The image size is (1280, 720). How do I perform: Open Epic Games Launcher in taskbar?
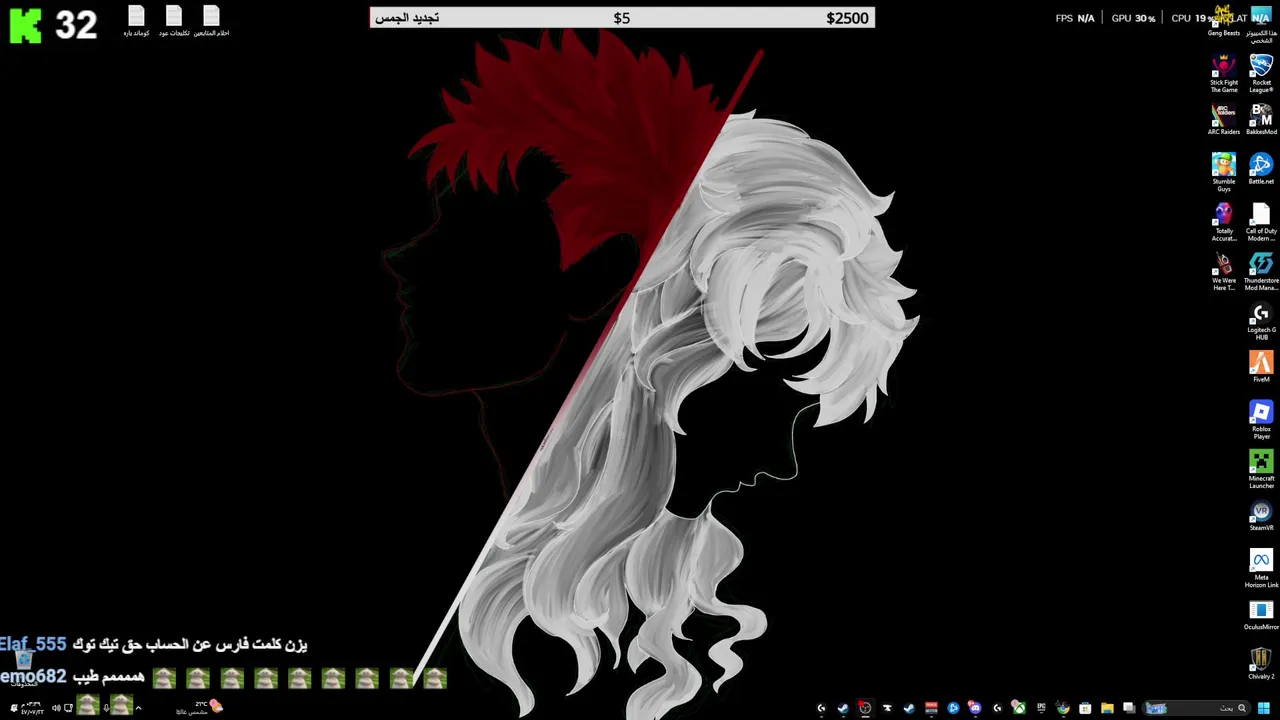pyautogui.click(x=1041, y=708)
